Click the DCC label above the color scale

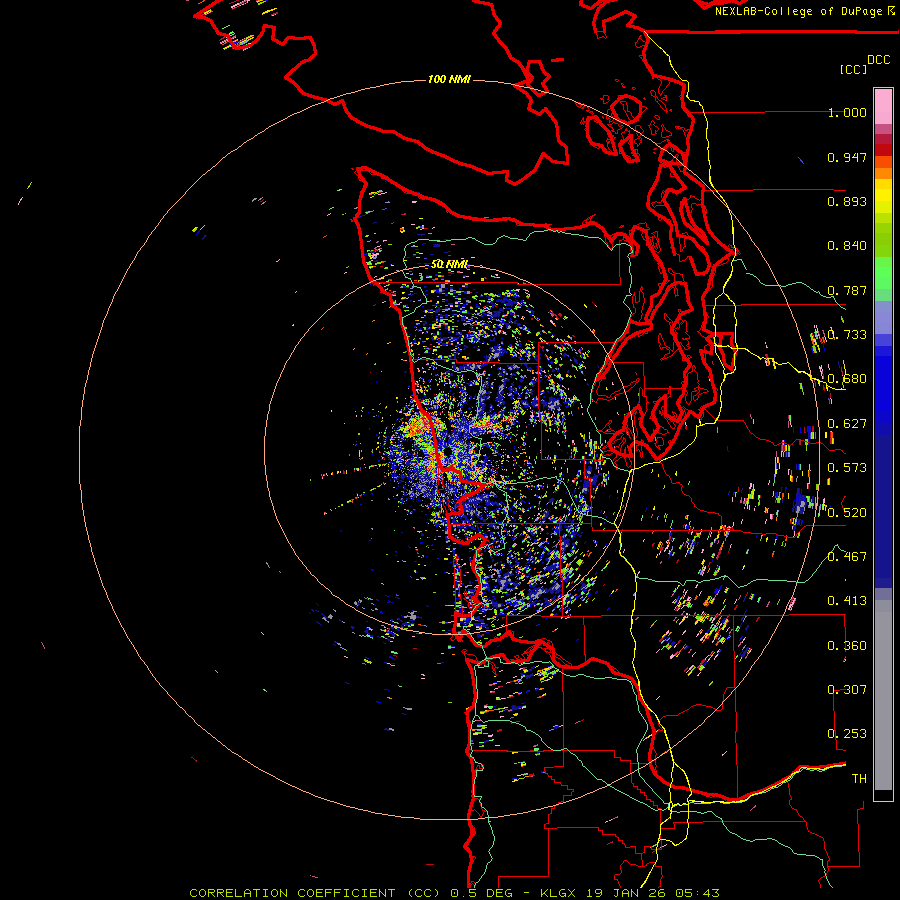[879, 60]
